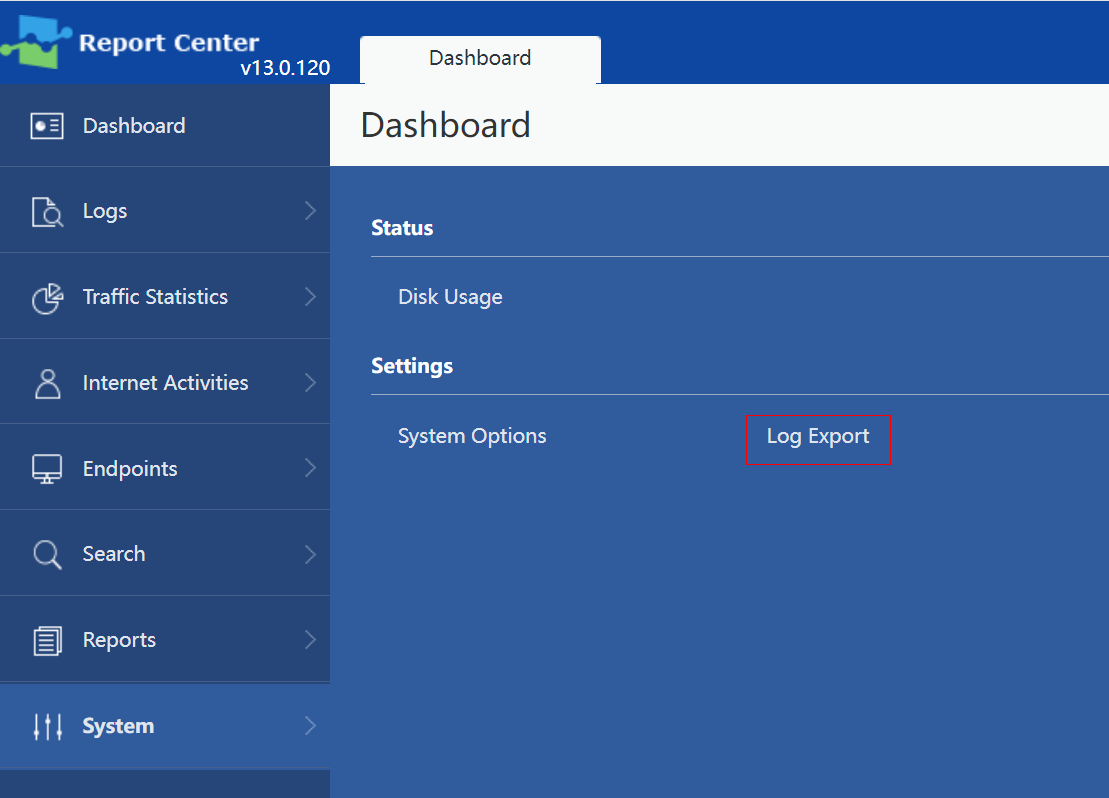Screen dimensions: 1109x798
Task: Open System Options under Settings
Action: tap(472, 436)
